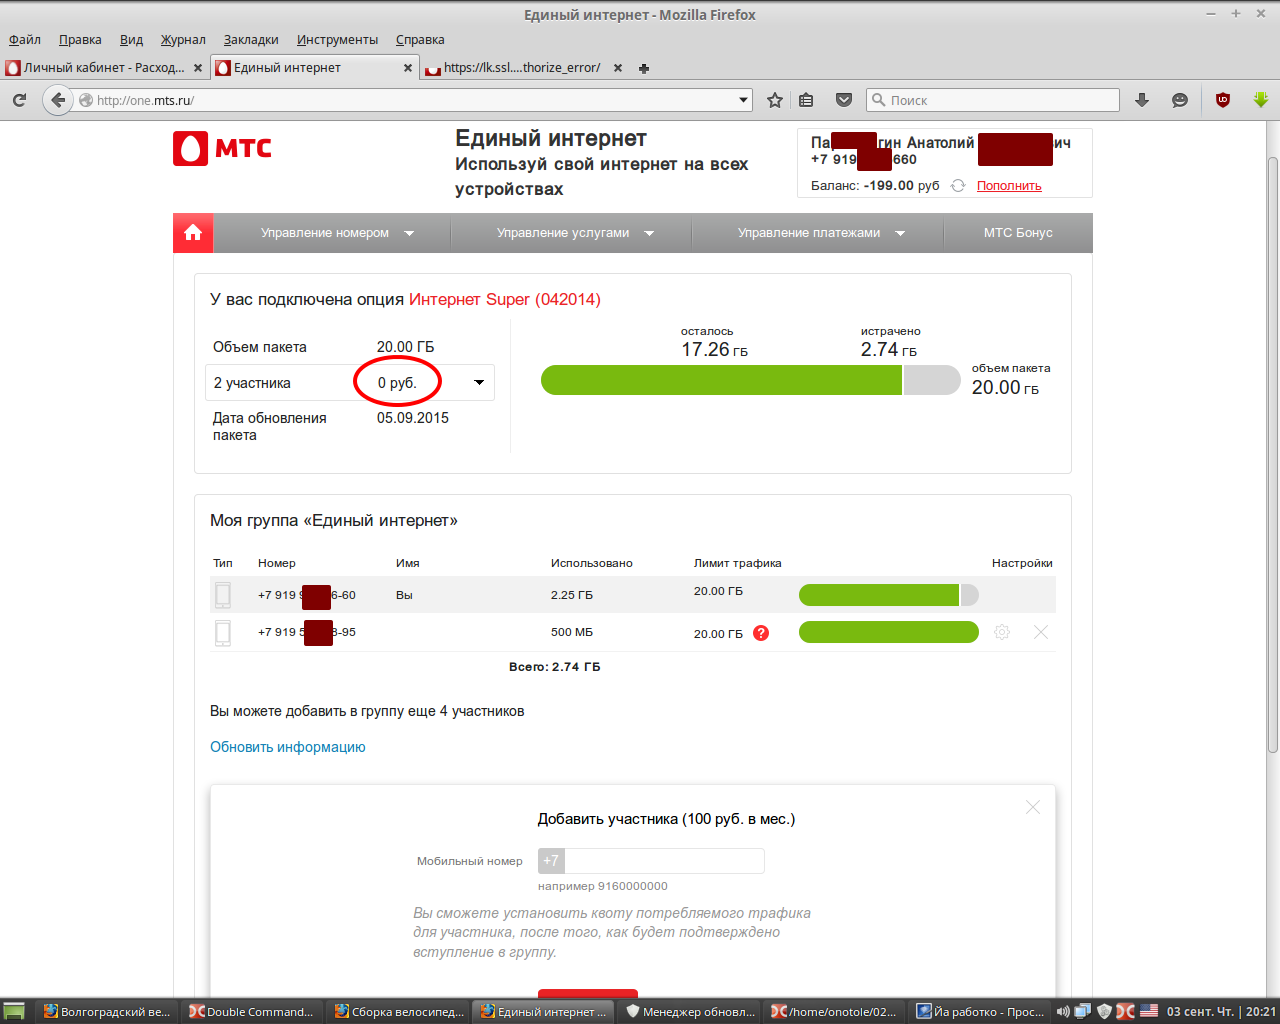Click the traffic bar for the 'Вы' row
This screenshot has width=1280, height=1024.
[x=888, y=595]
